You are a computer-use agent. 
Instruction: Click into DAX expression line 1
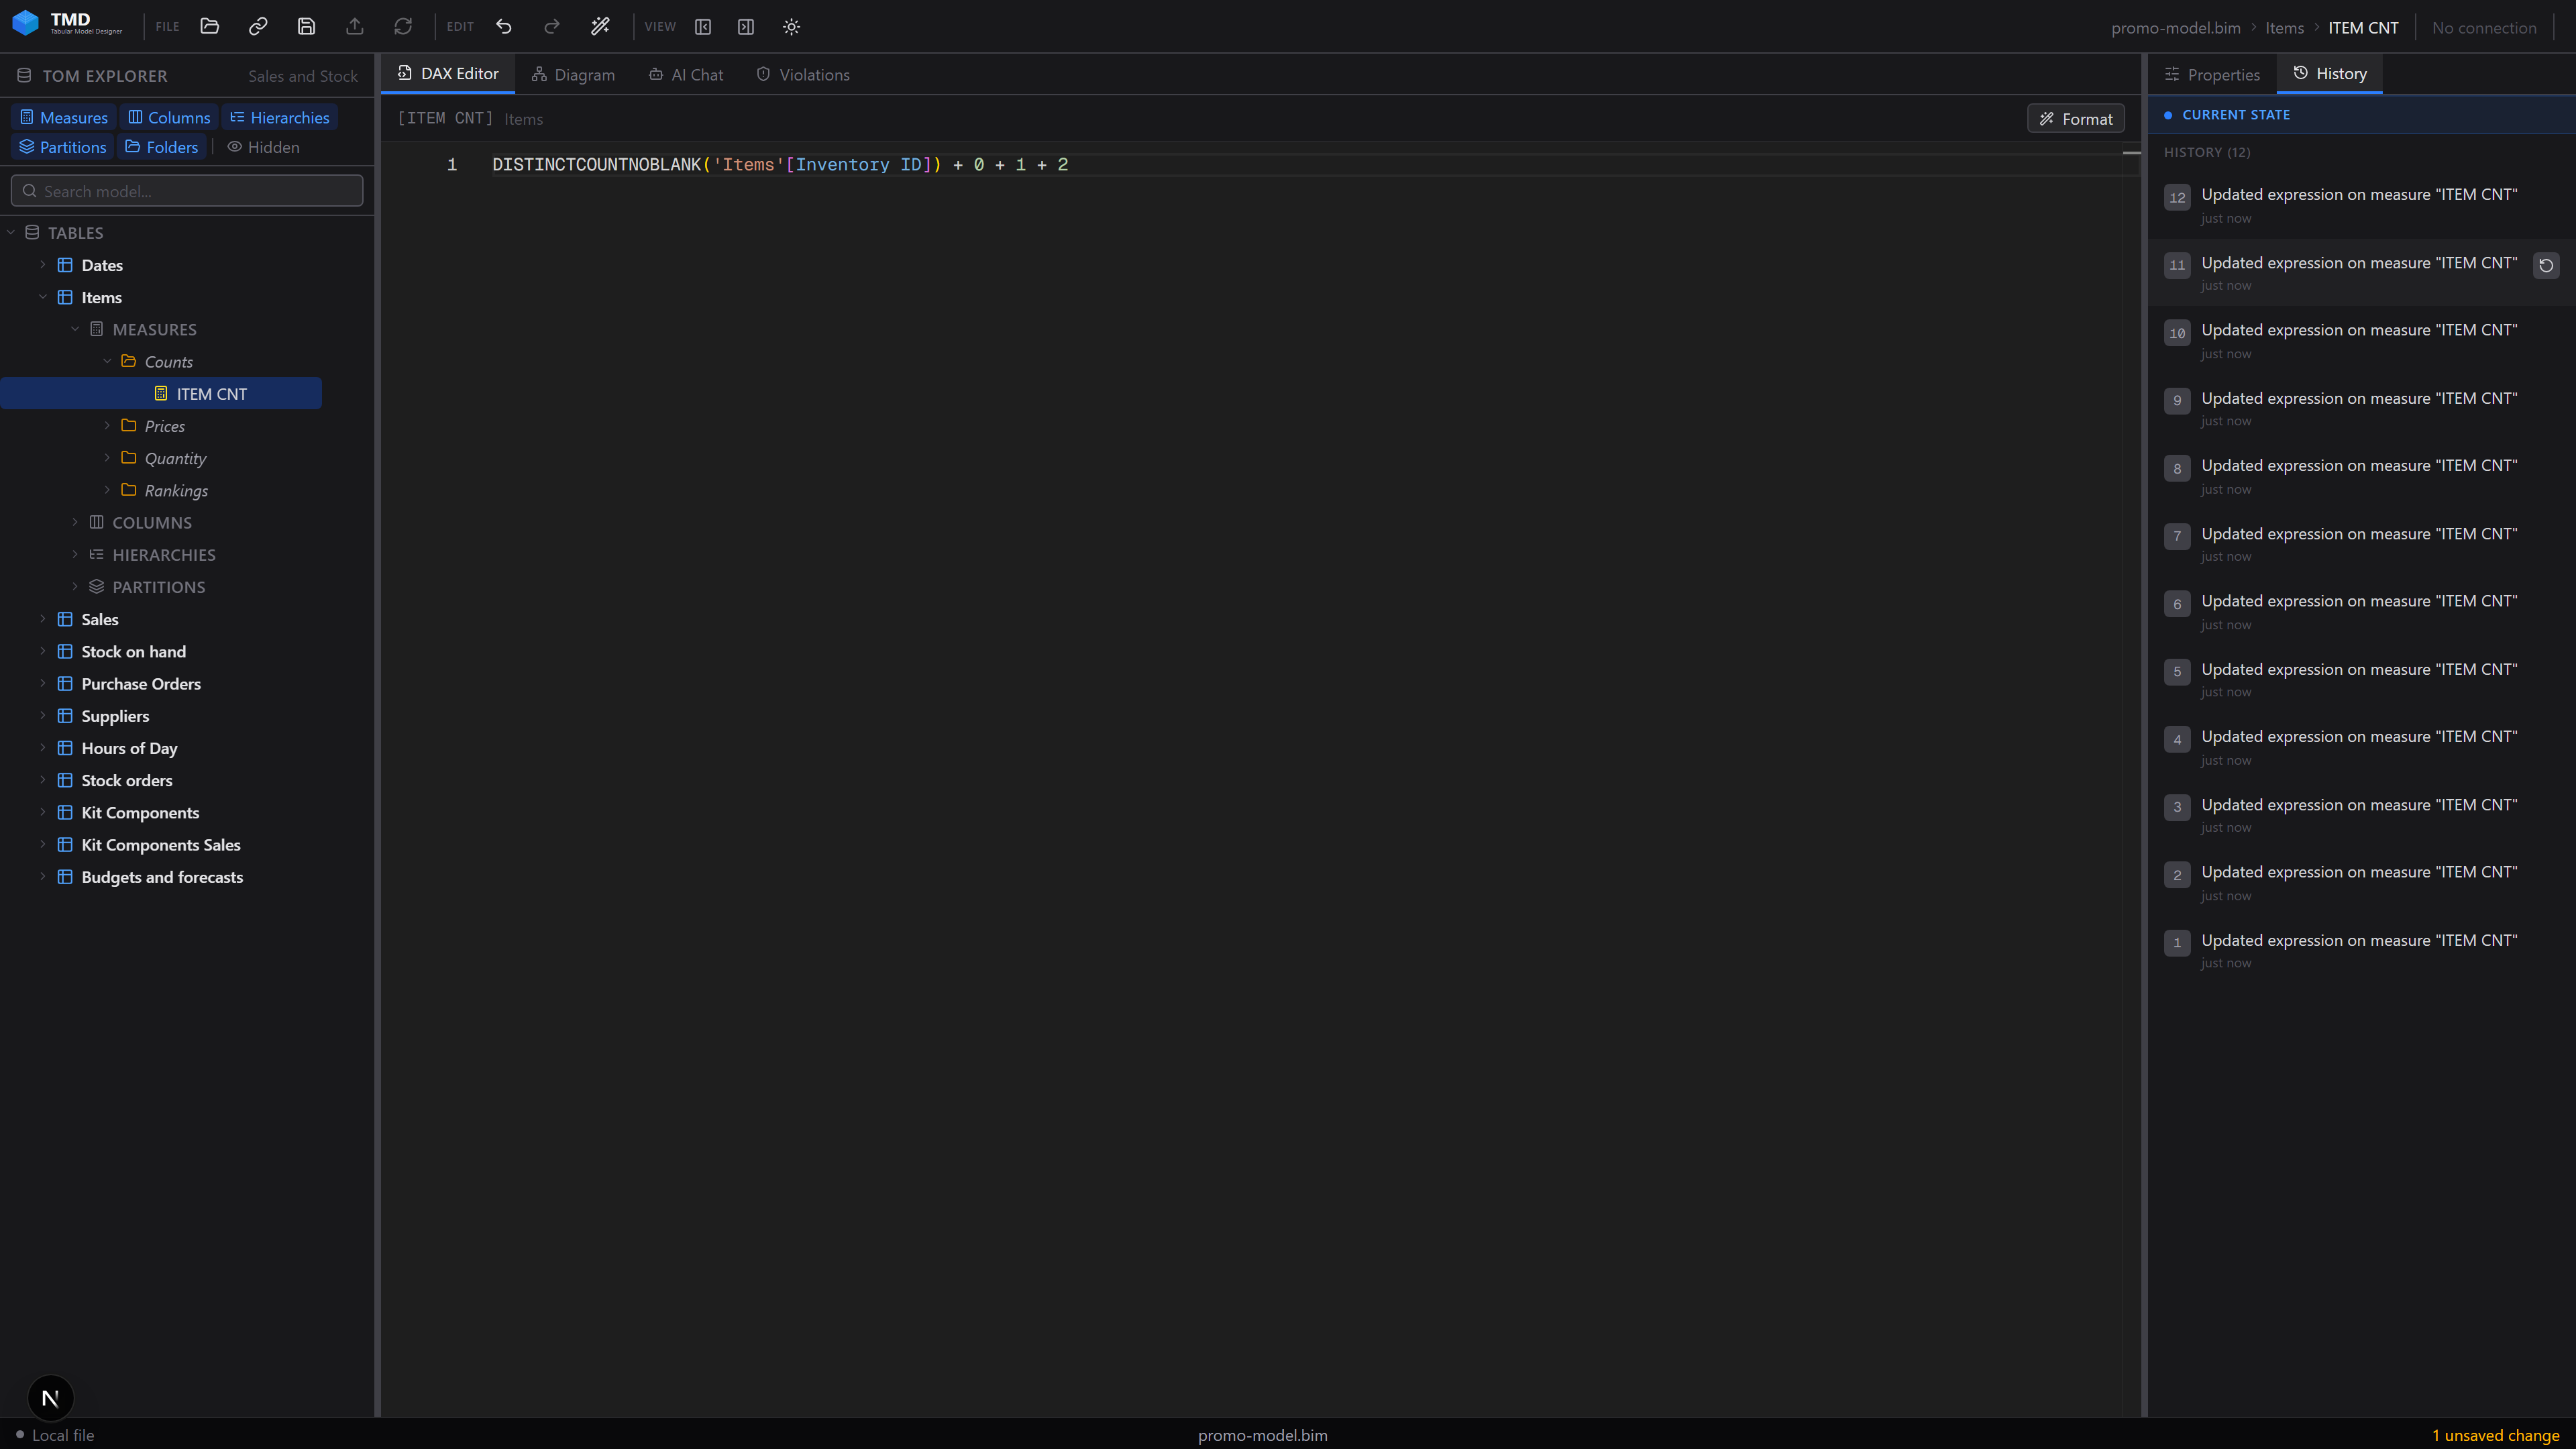point(780,165)
